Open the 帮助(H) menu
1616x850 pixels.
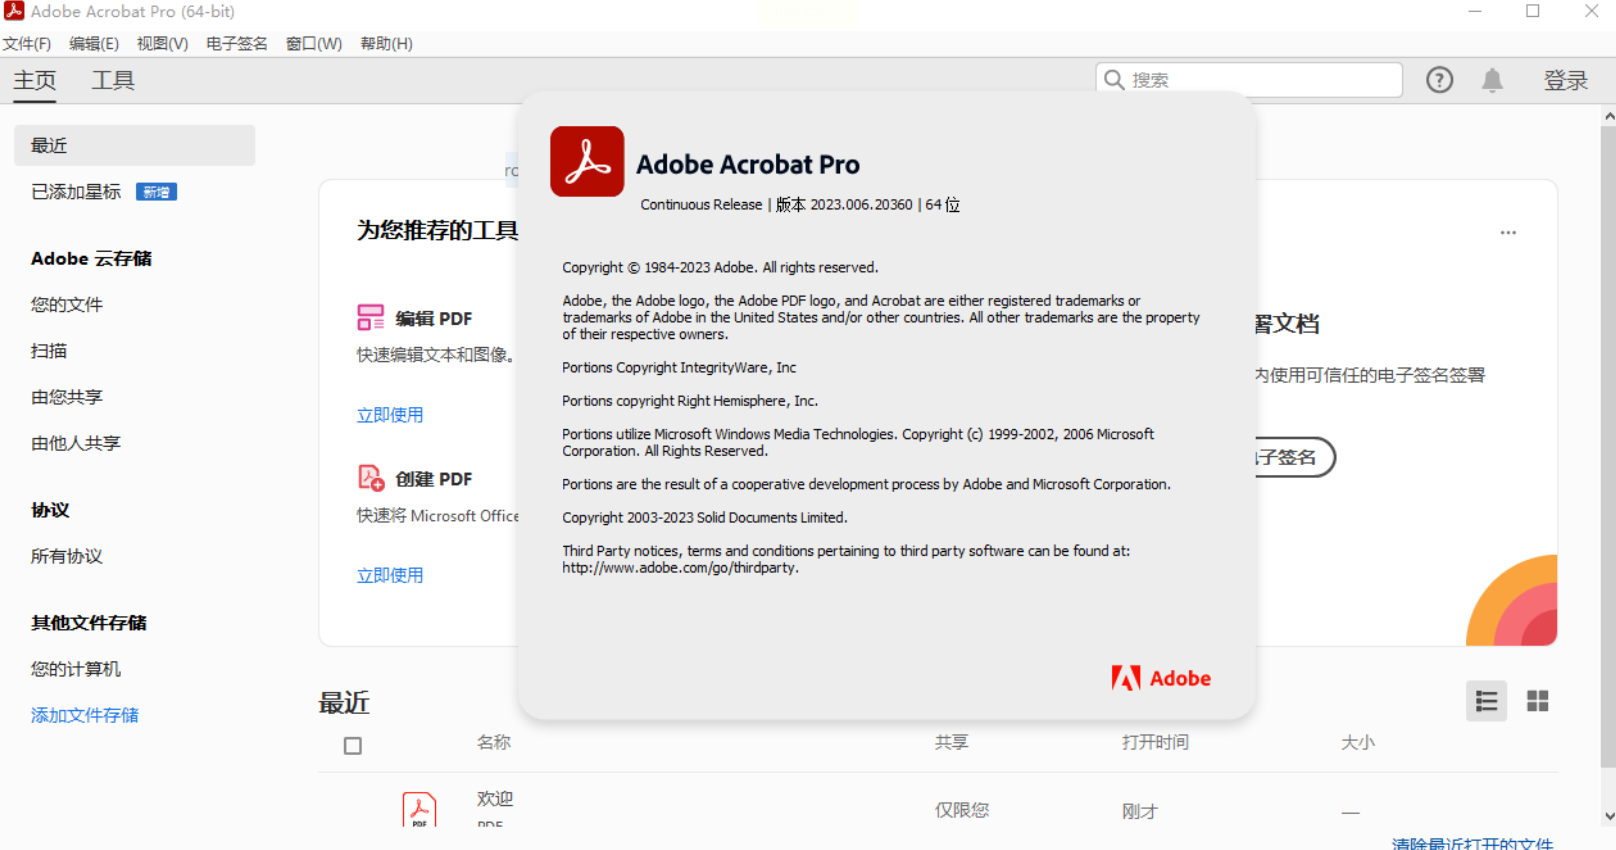click(x=386, y=44)
